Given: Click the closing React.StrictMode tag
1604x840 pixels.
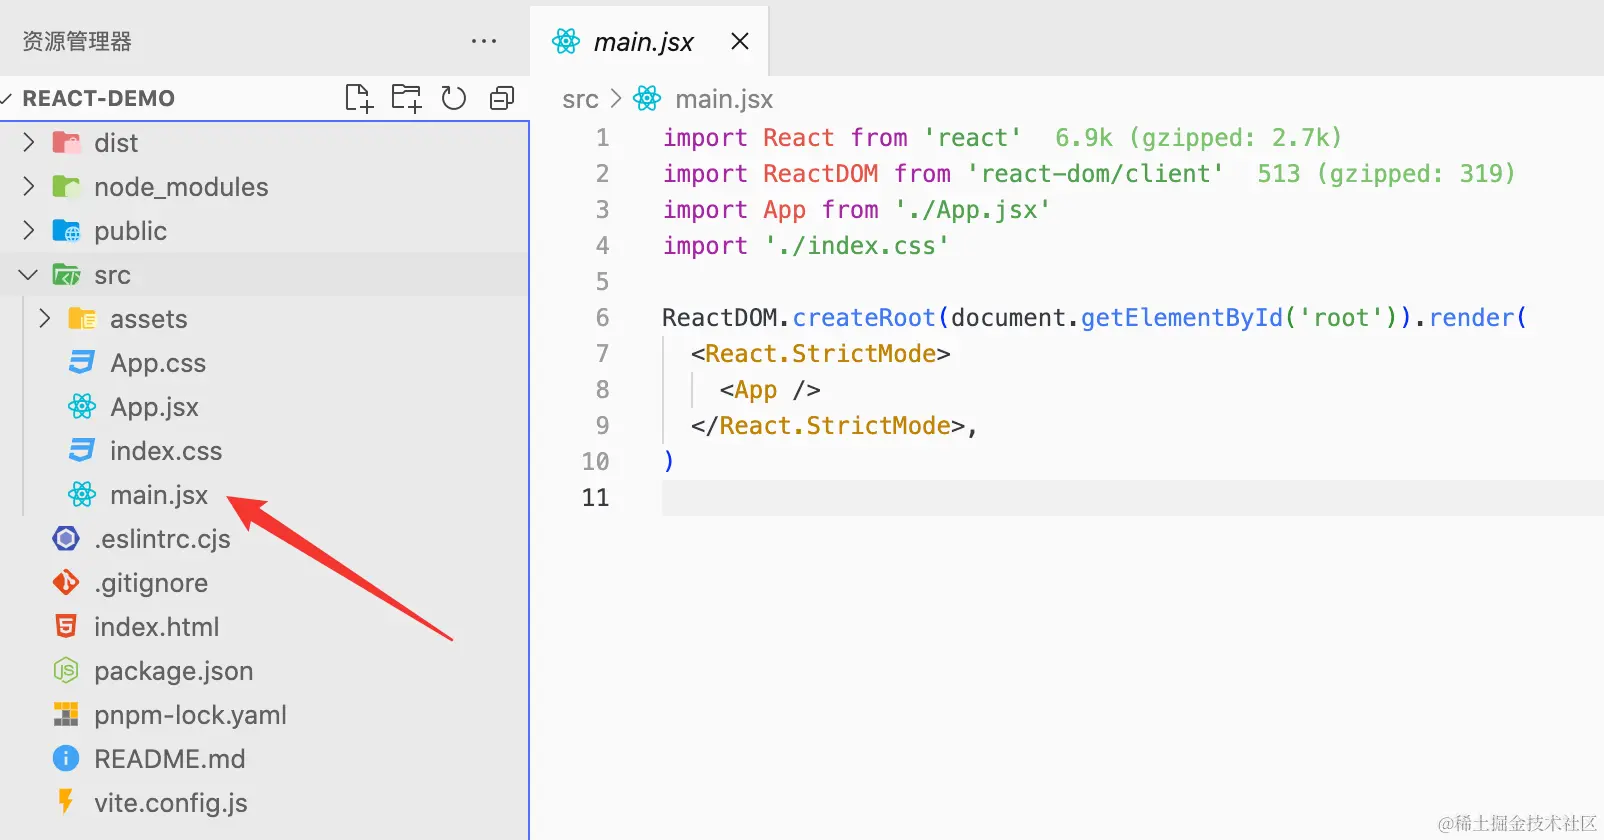Looking at the screenshot, I should (828, 426).
